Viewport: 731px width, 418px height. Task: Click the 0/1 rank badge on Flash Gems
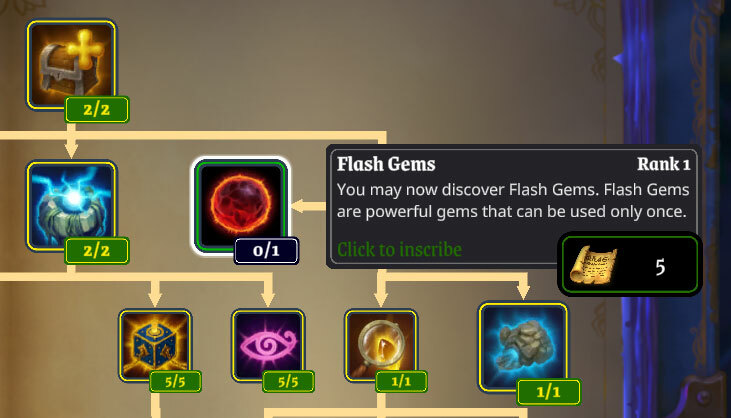[266, 251]
